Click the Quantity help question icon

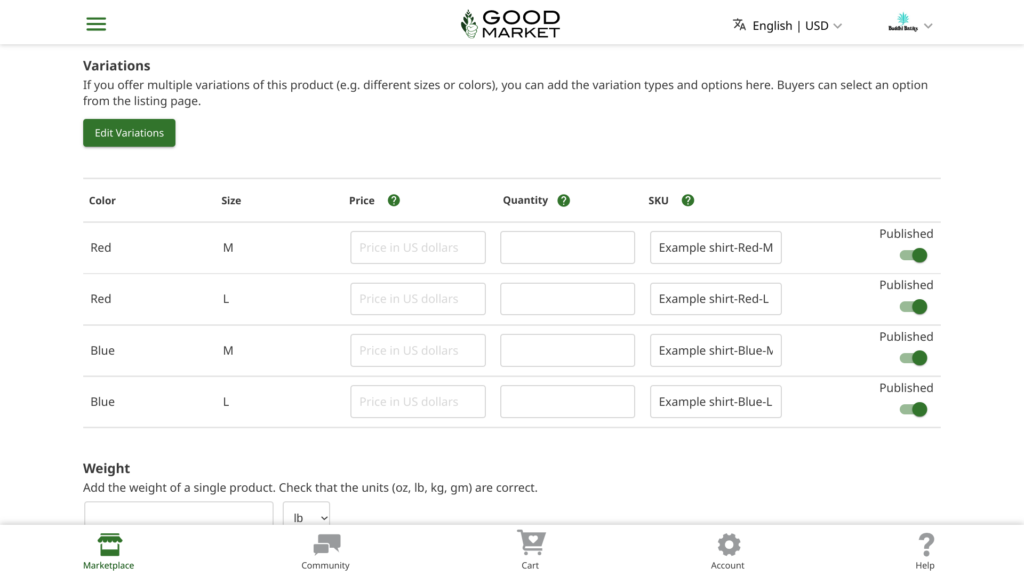click(564, 200)
